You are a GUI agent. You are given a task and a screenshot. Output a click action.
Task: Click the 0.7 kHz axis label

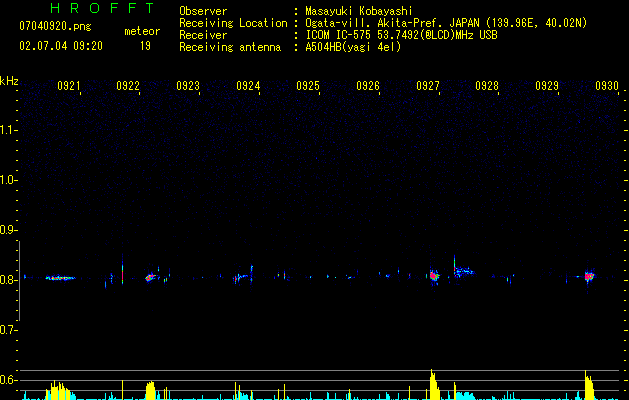point(8,330)
